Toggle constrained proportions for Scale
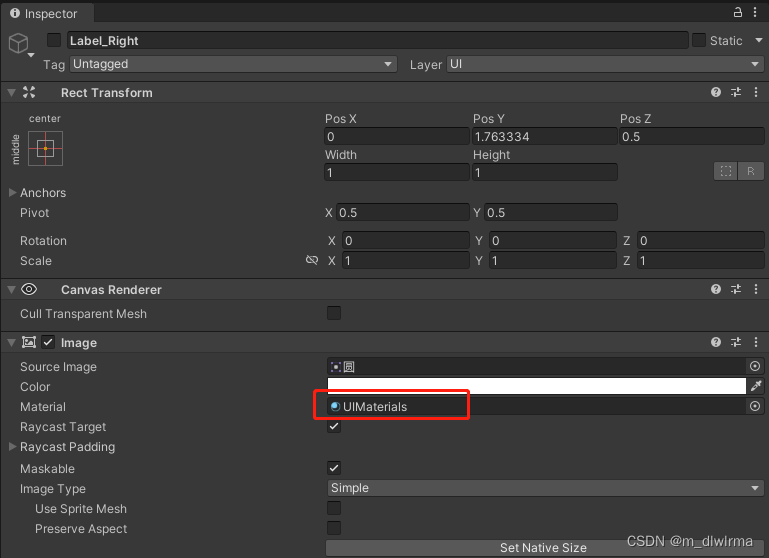 click(312, 260)
